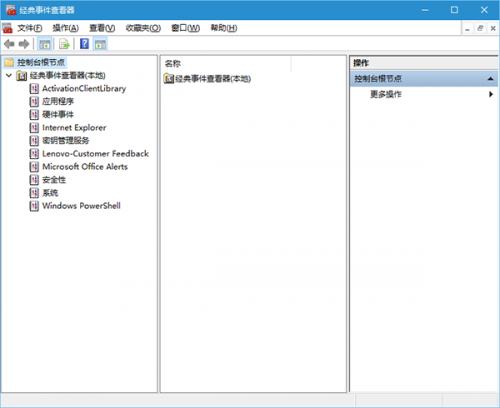Viewport: 500px width, 408px height.
Task: Click the Export list toolbar icon
Action: tap(64, 44)
